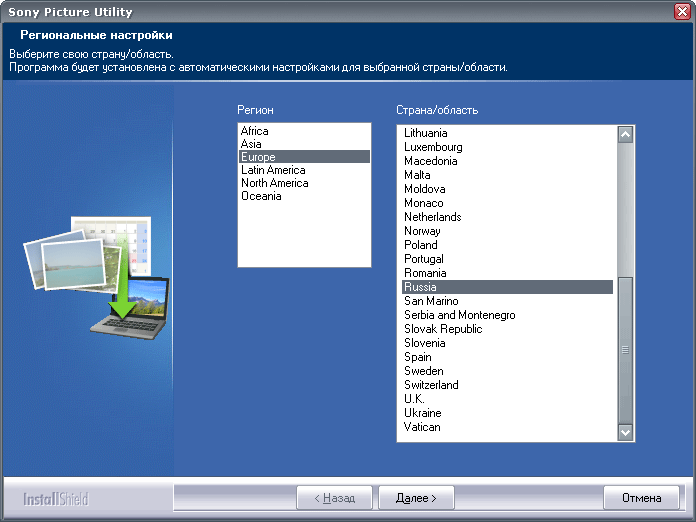696x522 pixels.
Task: Click the country list scroll down arrow
Action: (x=625, y=432)
